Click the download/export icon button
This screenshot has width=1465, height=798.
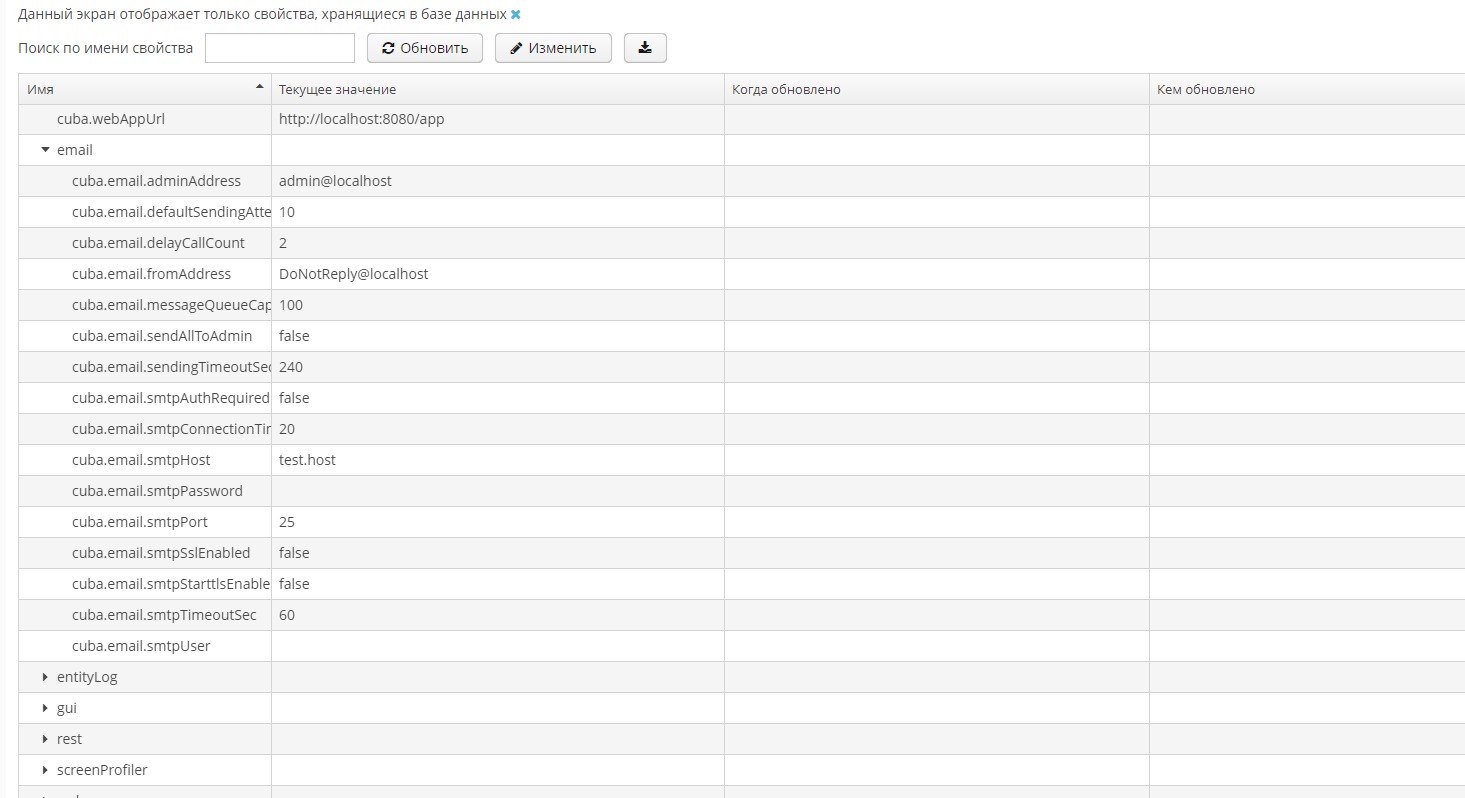645,48
